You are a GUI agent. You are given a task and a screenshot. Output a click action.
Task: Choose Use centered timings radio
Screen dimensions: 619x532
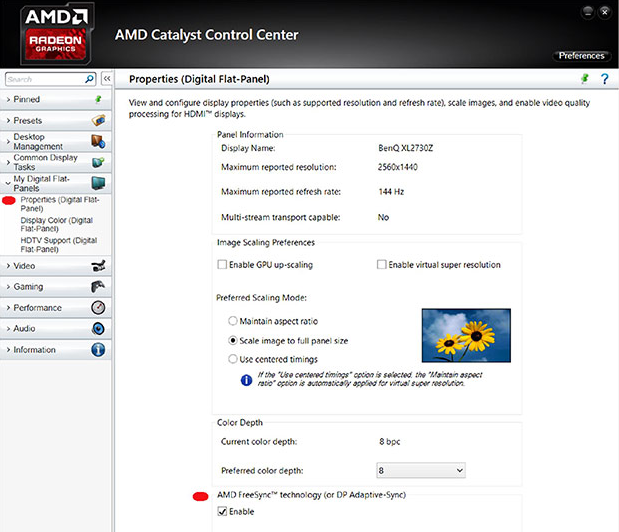coord(233,359)
